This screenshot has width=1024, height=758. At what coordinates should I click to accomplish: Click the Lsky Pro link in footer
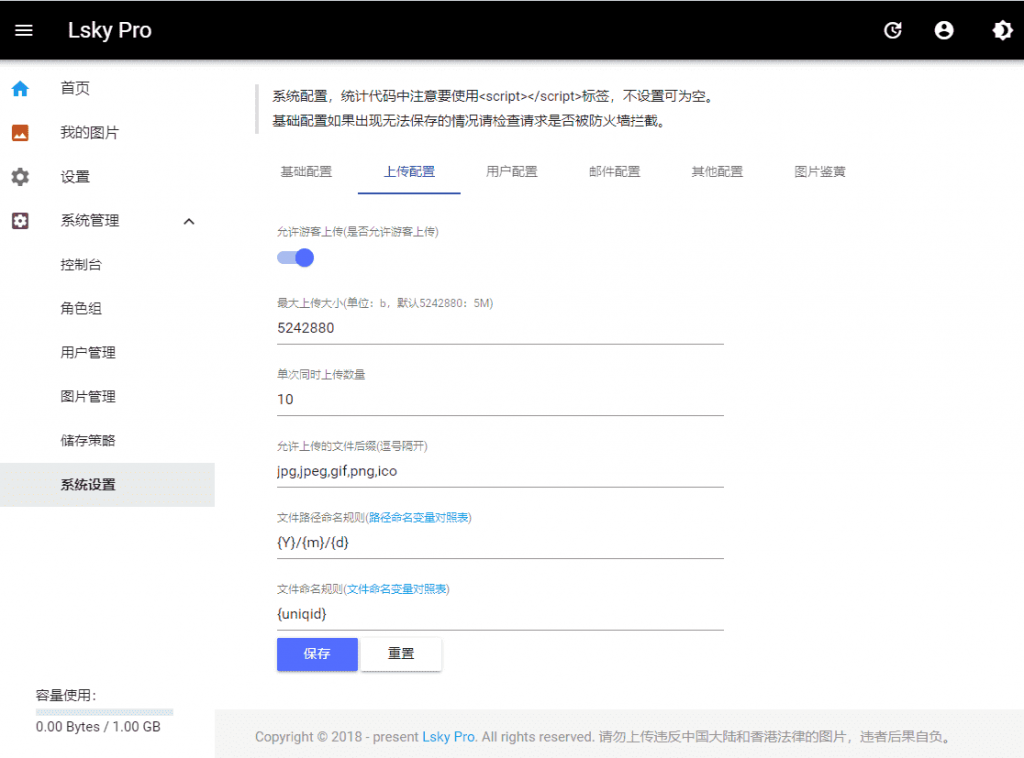448,736
